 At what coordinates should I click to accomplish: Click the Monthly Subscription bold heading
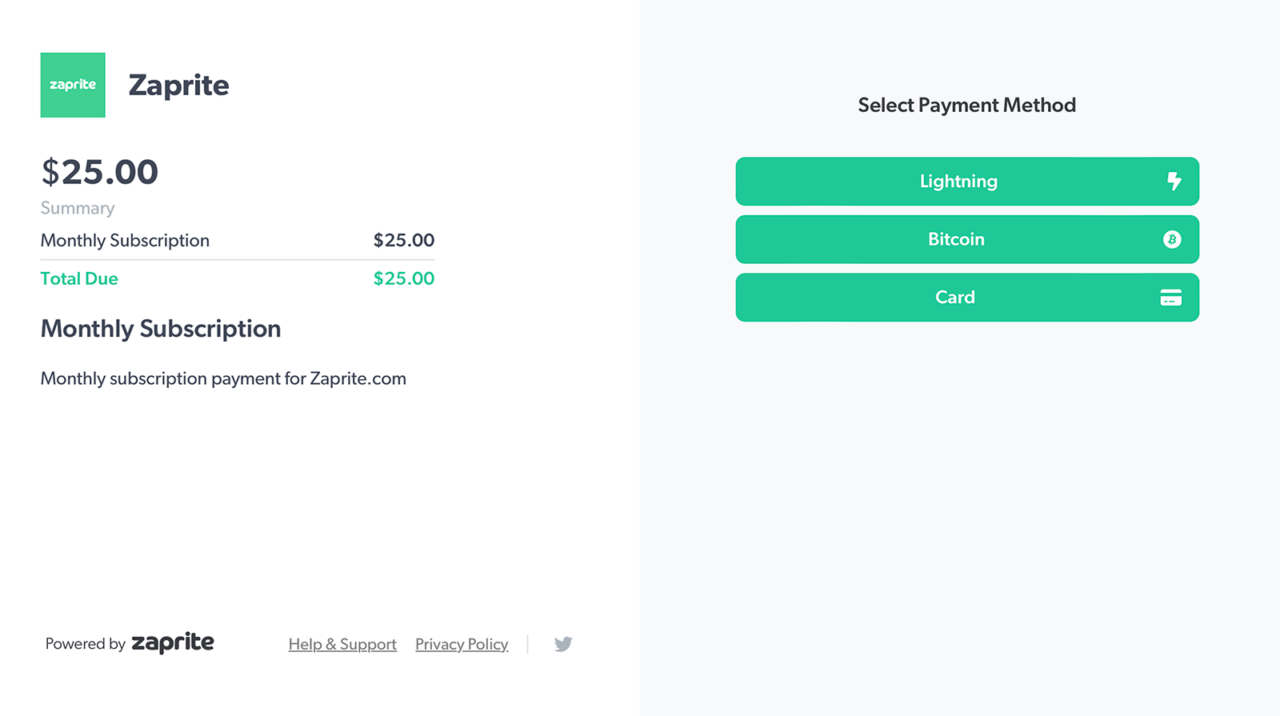tap(160, 329)
